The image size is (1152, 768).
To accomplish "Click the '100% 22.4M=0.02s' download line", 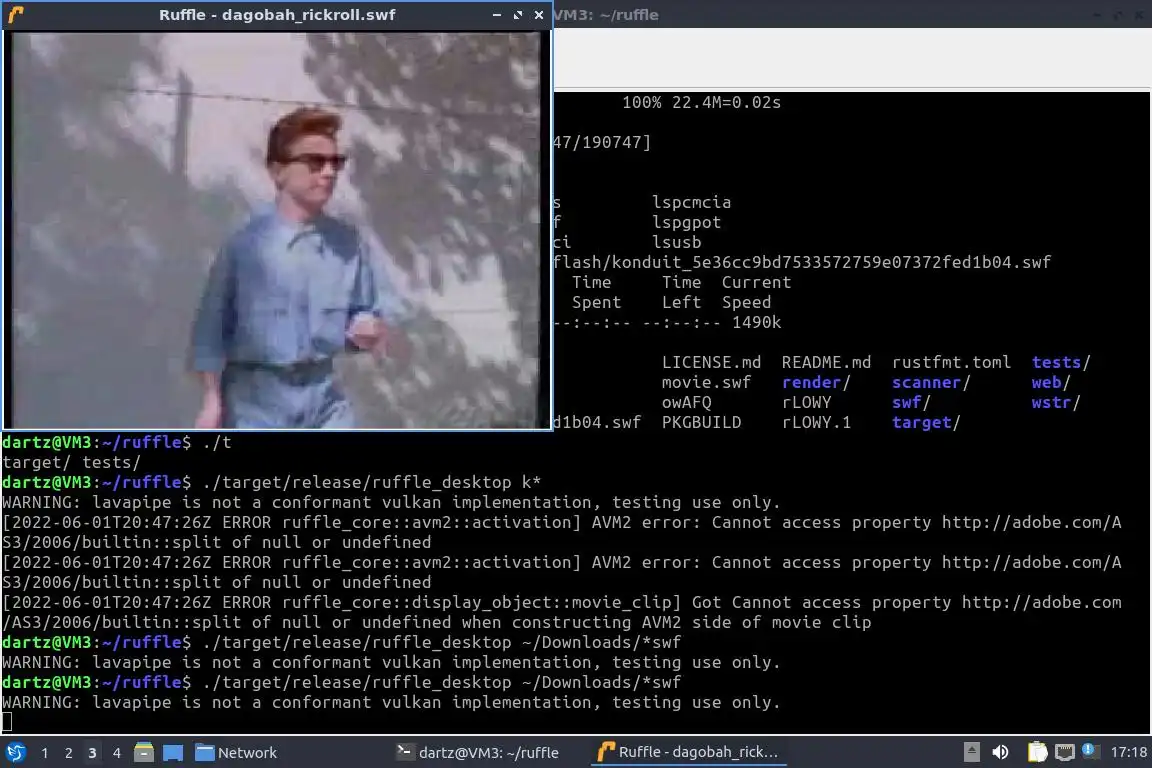I will [701, 102].
